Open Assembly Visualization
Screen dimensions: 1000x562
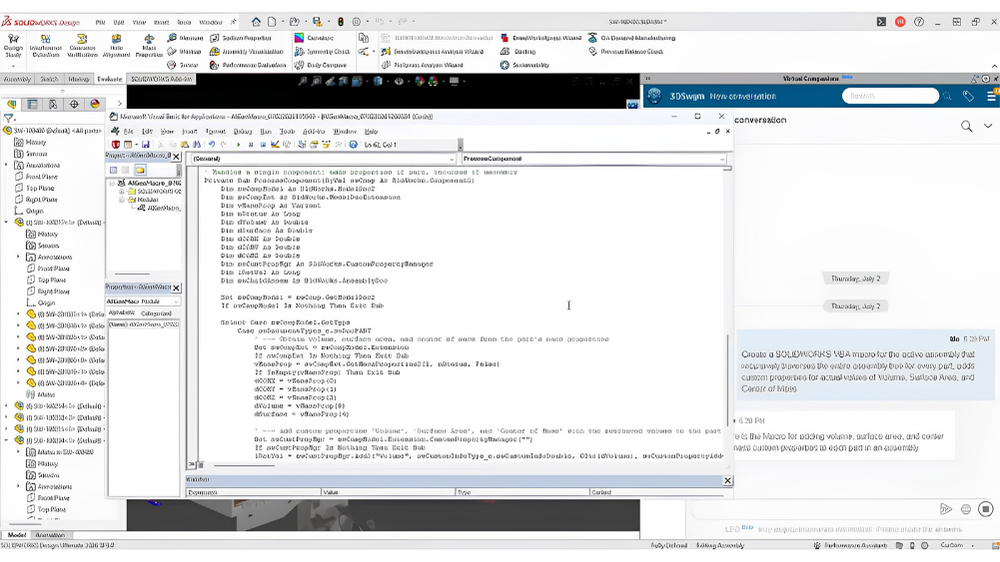pos(247,52)
